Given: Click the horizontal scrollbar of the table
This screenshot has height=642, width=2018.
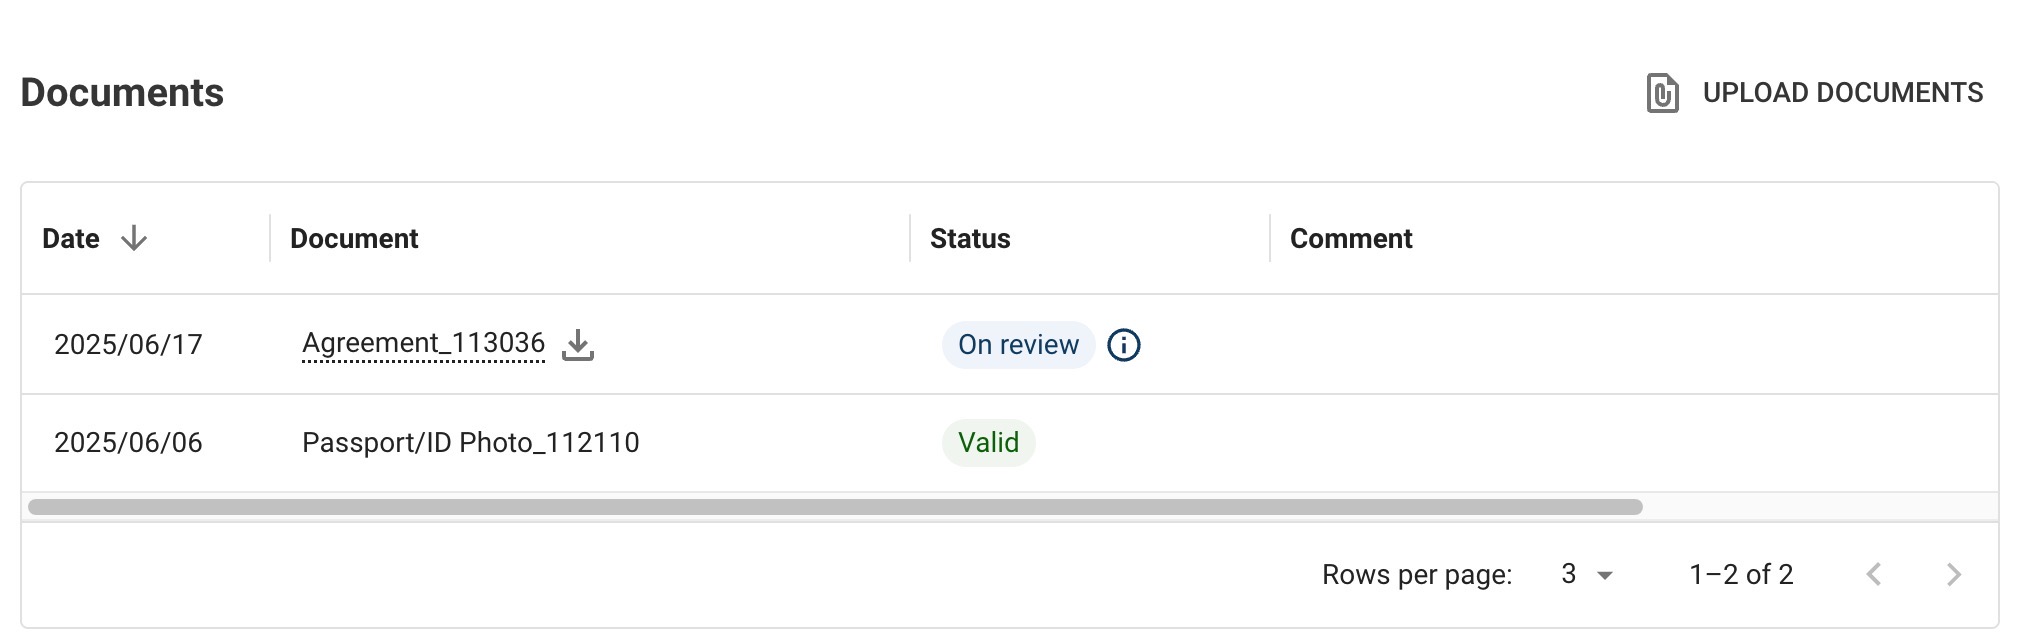Looking at the screenshot, I should click(x=835, y=507).
